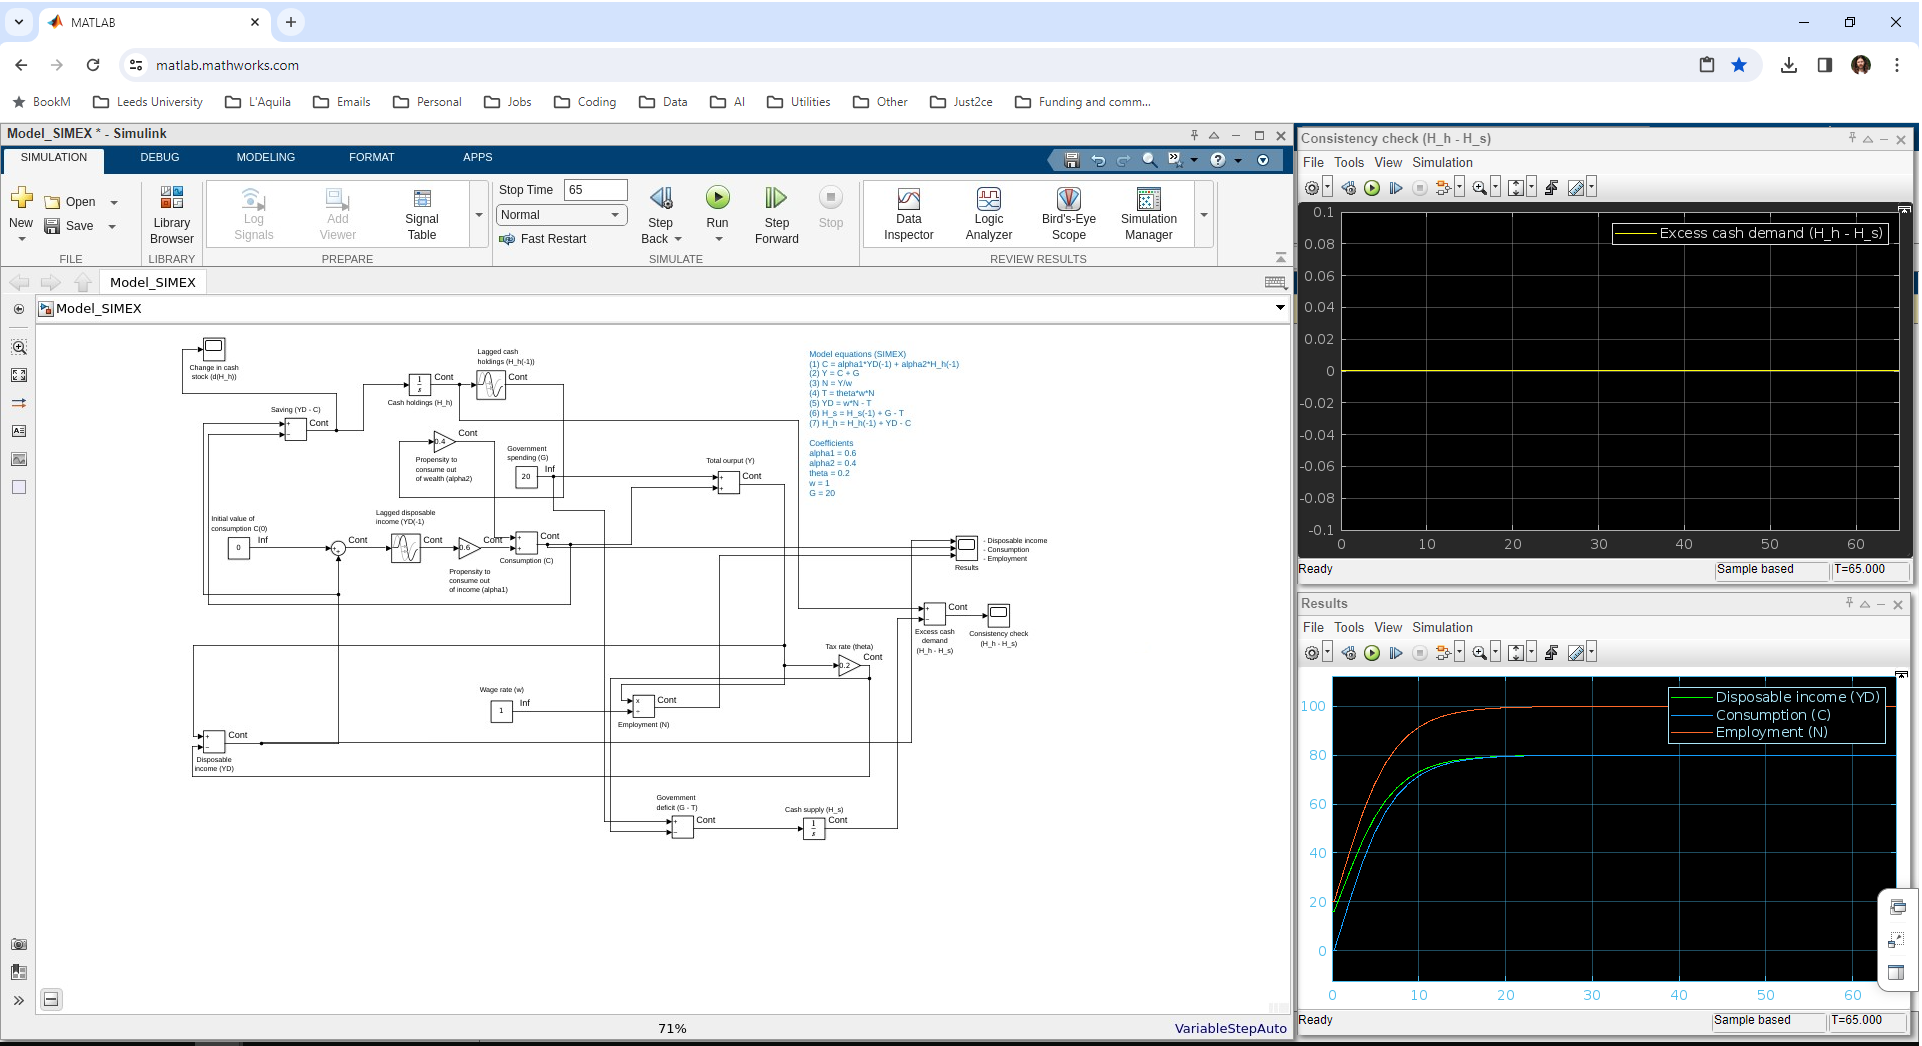Click the annotation text tool in the palette
This screenshot has width=1922, height=1046.
[x=19, y=431]
